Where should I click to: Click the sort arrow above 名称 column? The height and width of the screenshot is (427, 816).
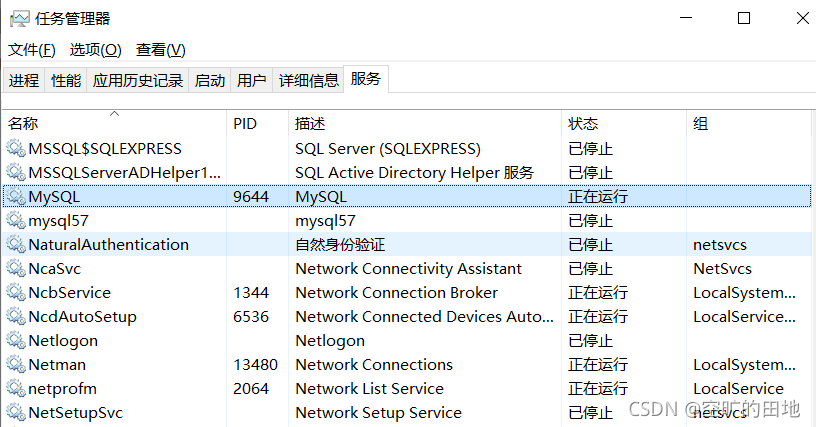(114, 113)
